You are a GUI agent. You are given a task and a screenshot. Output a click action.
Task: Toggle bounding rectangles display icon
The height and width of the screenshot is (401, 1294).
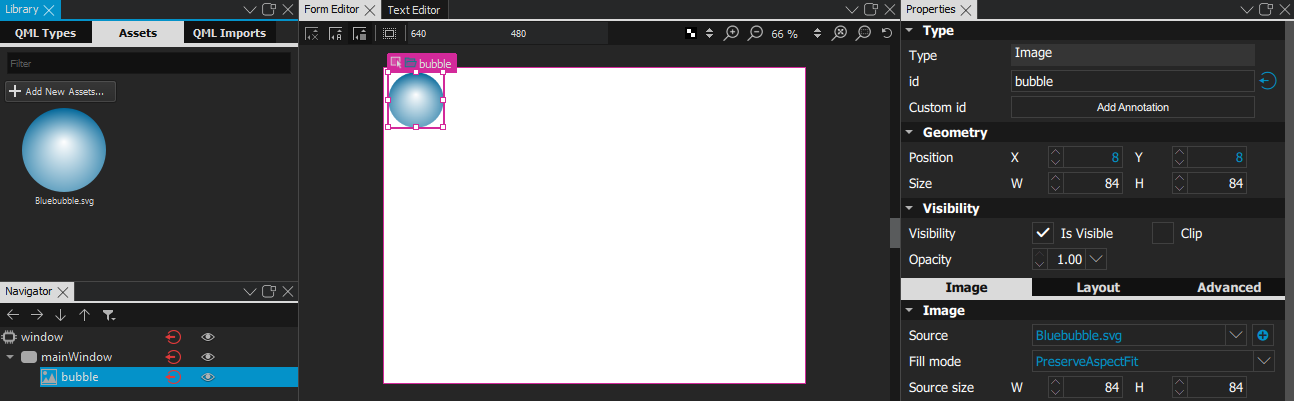pyautogui.click(x=389, y=33)
